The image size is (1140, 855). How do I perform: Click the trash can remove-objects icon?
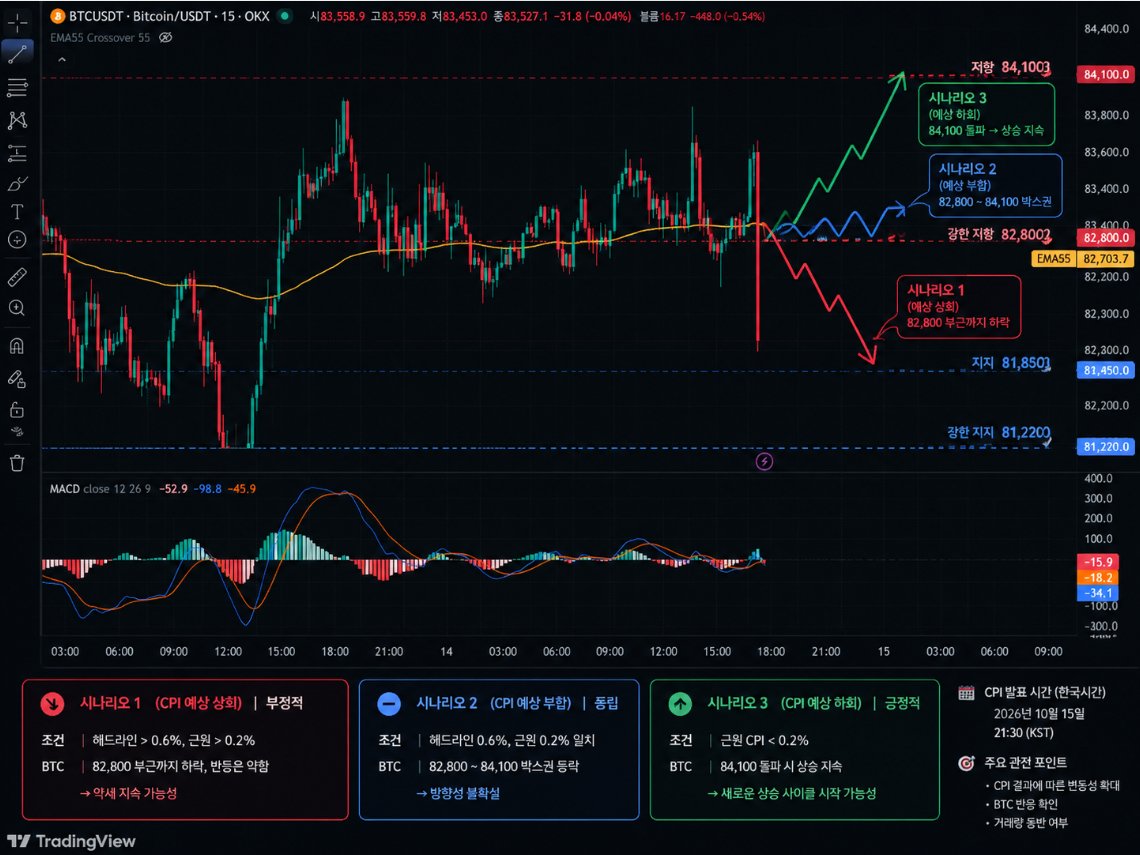point(17,463)
